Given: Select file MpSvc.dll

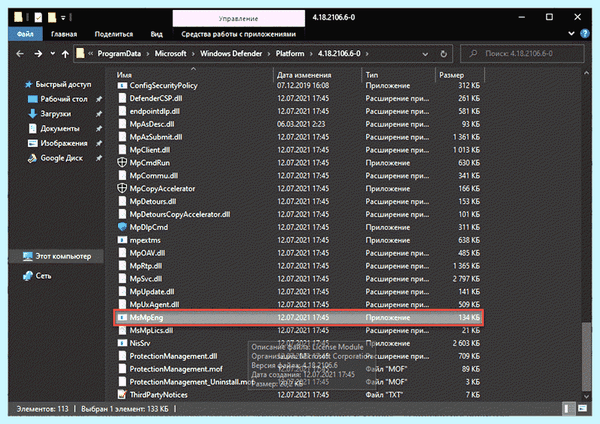Looking at the screenshot, I should tap(146, 279).
